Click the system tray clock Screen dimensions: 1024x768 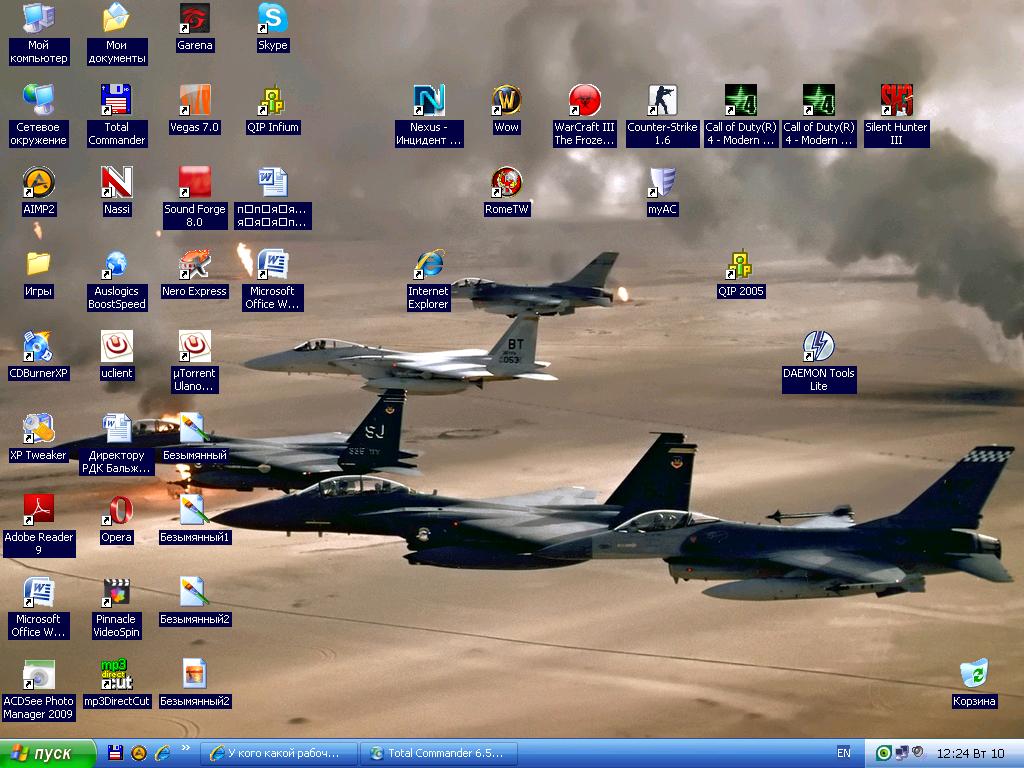tap(971, 753)
